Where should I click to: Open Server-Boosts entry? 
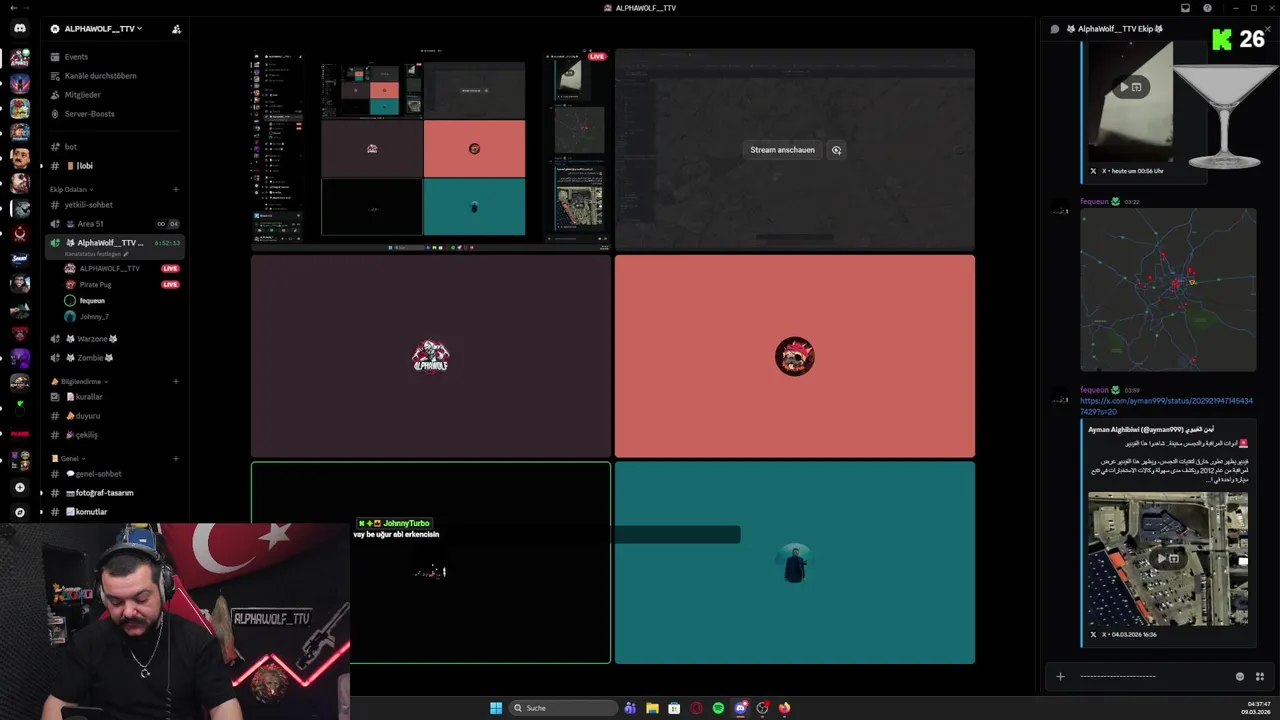pos(89,114)
